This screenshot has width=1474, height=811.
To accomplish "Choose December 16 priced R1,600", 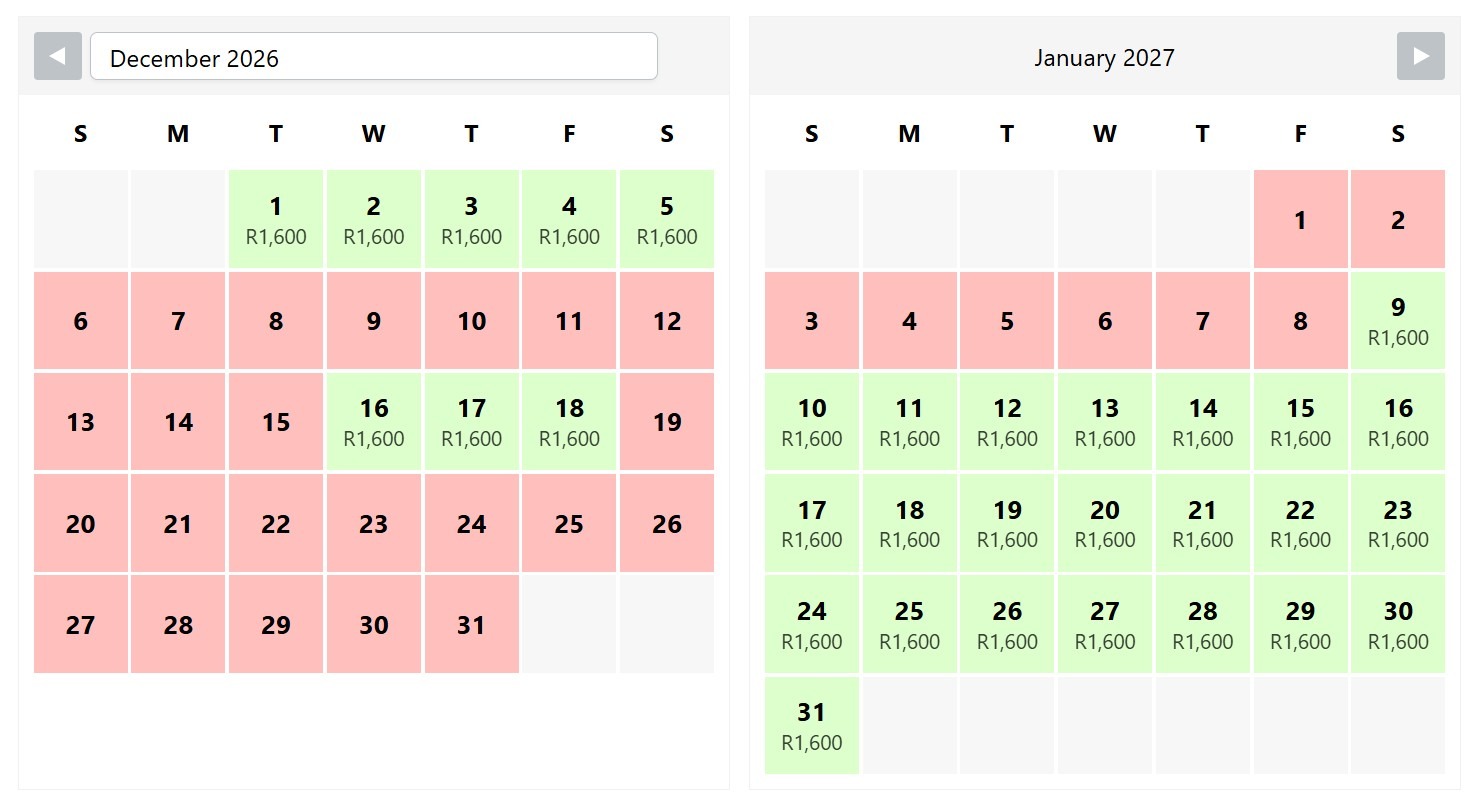I will pos(374,421).
